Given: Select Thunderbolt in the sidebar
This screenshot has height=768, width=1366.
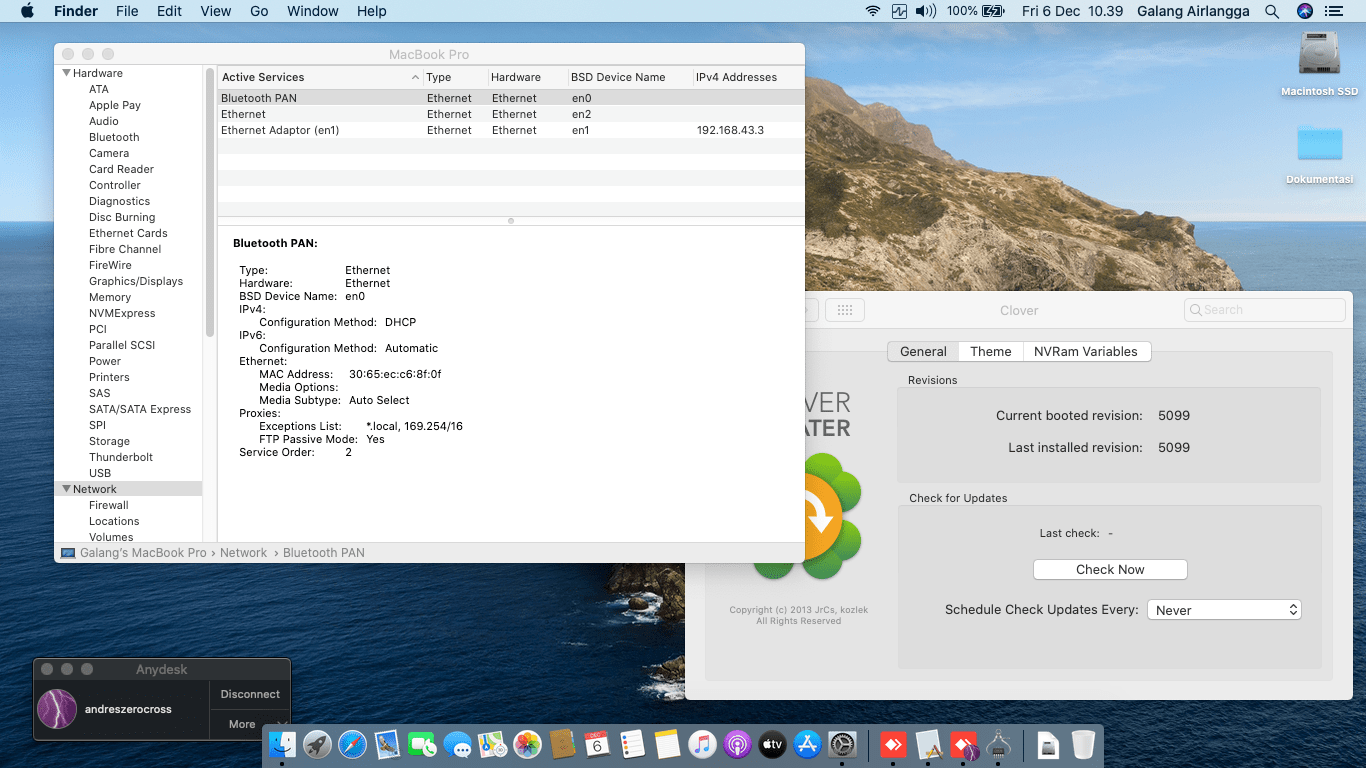Looking at the screenshot, I should [121, 457].
